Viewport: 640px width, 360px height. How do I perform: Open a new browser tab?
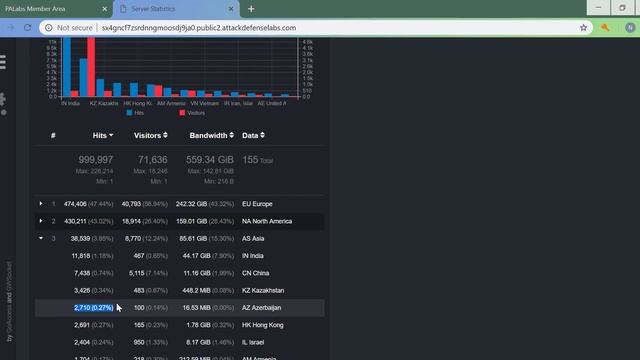pos(251,9)
